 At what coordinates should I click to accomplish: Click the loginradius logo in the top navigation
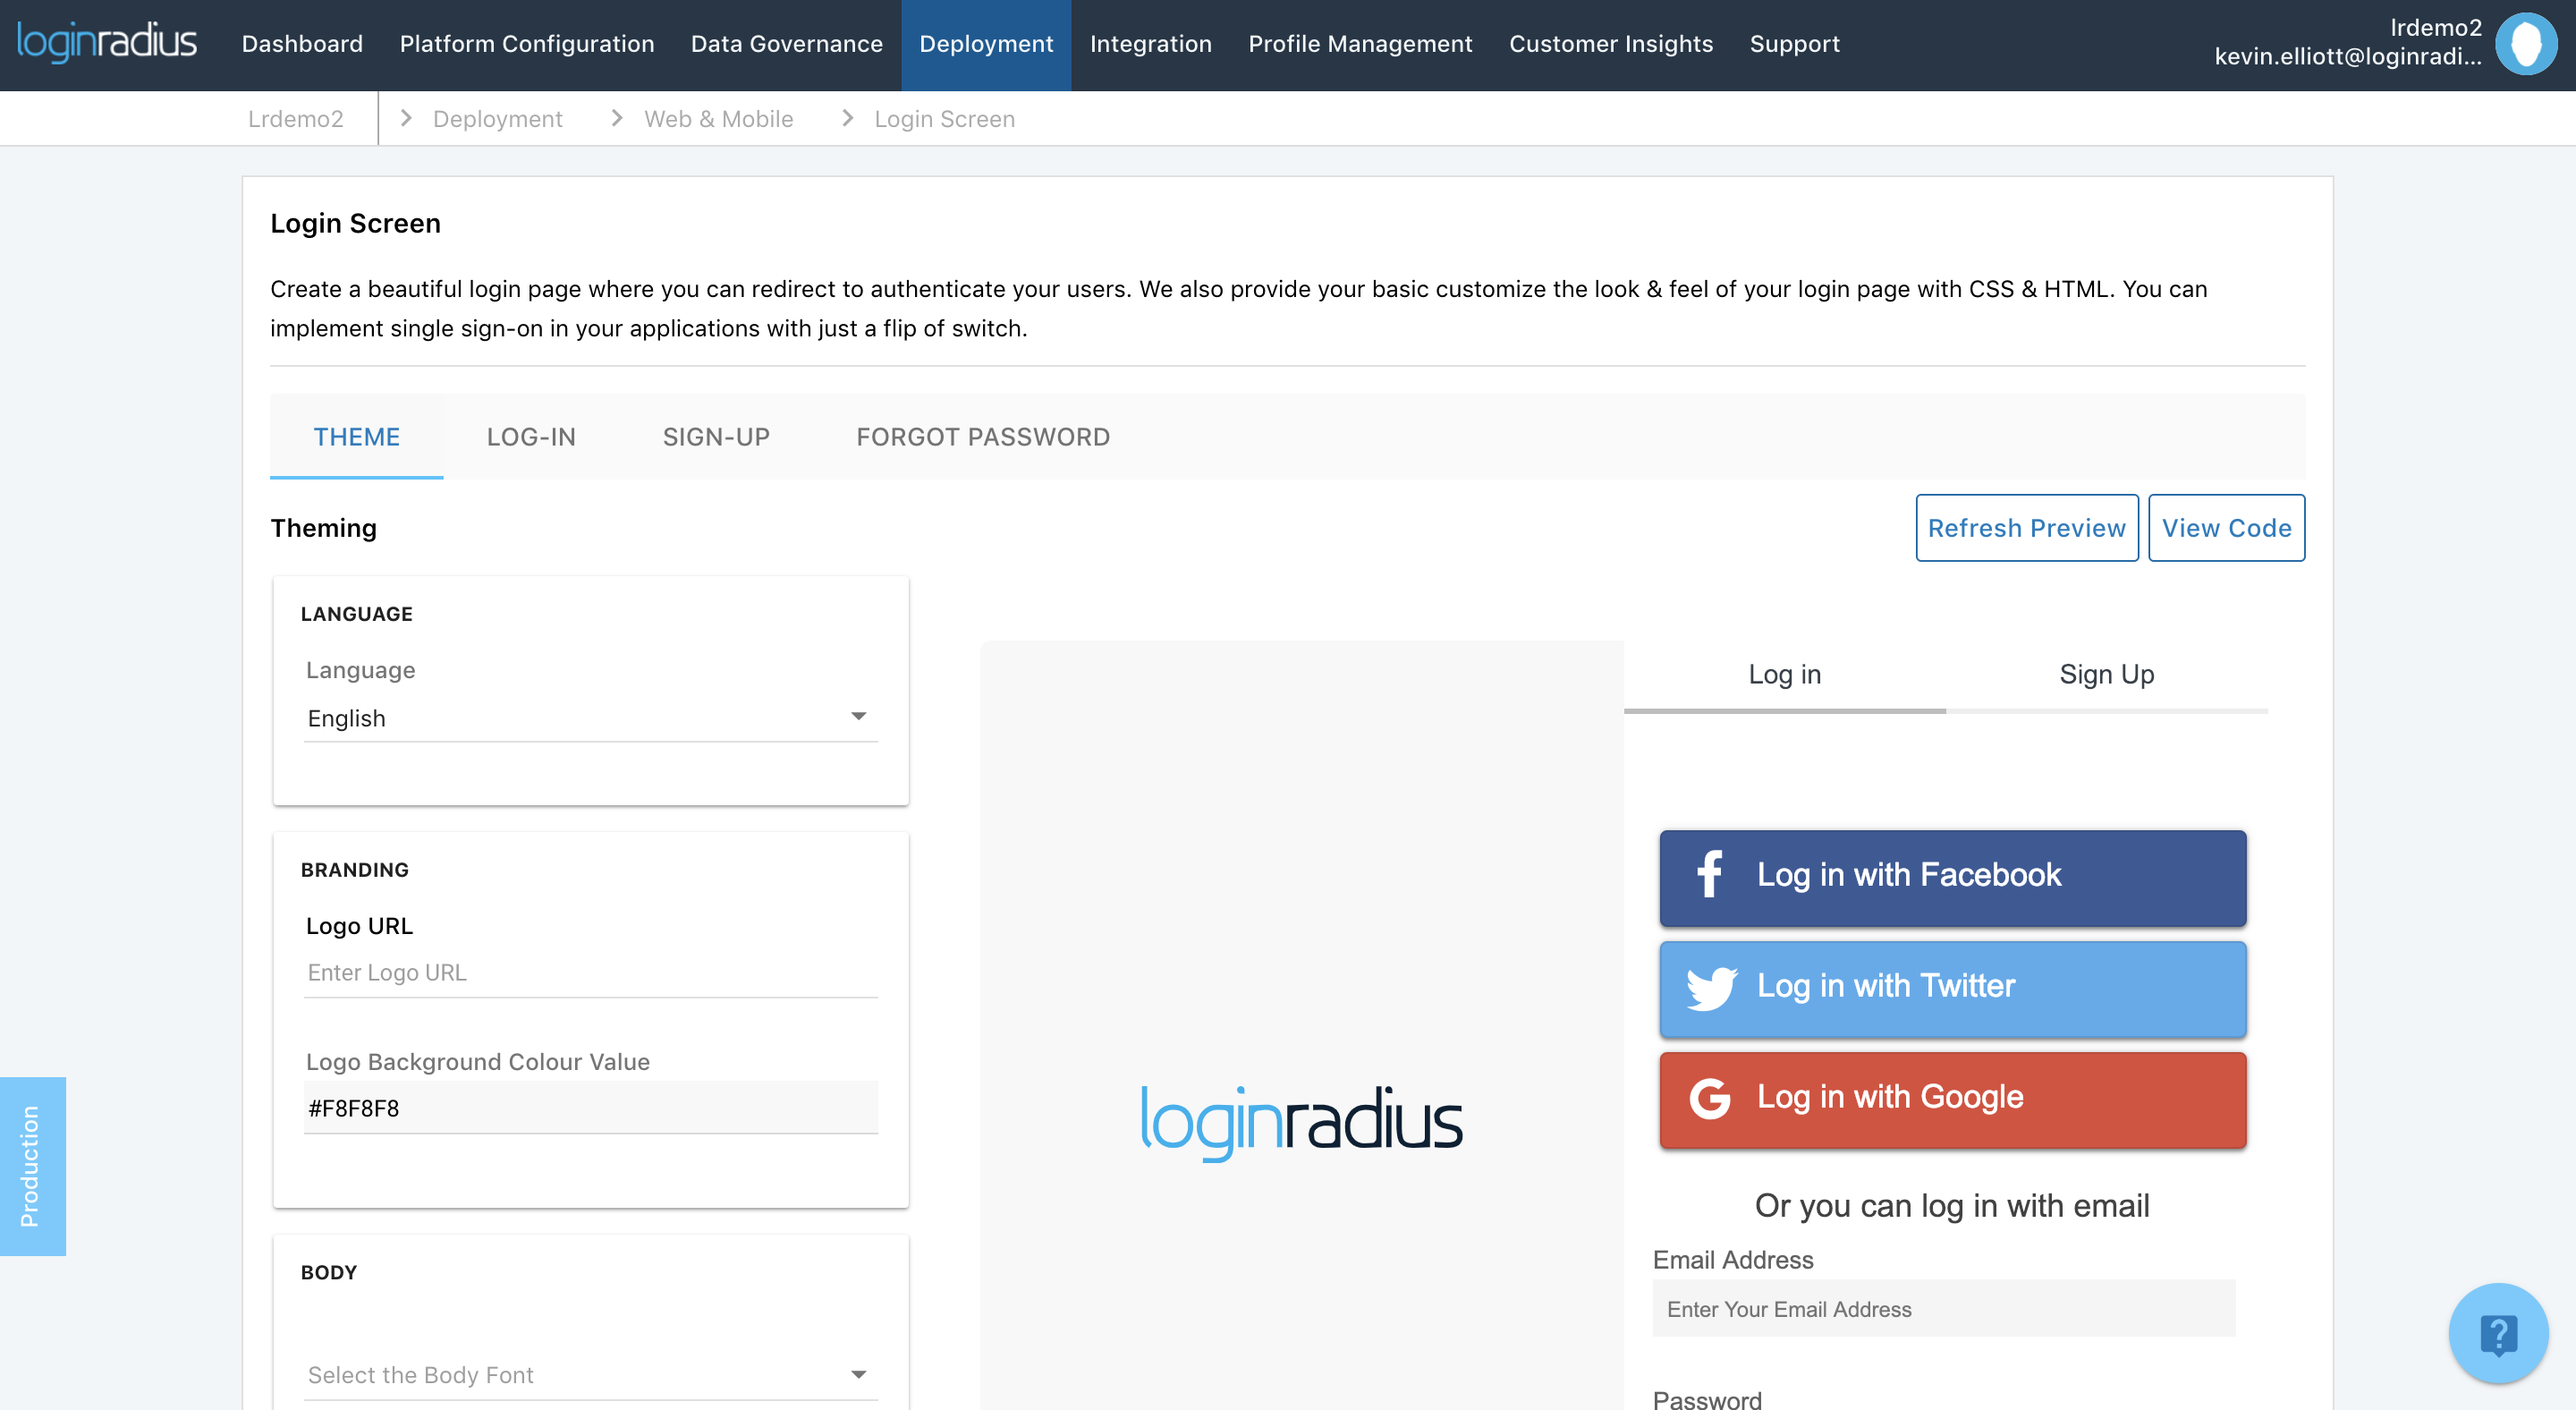click(x=106, y=42)
